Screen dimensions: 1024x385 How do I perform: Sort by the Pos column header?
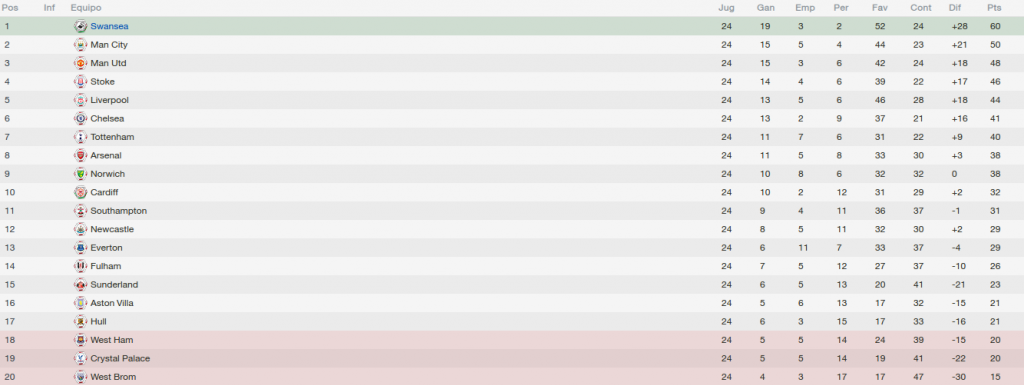pyautogui.click(x=10, y=8)
